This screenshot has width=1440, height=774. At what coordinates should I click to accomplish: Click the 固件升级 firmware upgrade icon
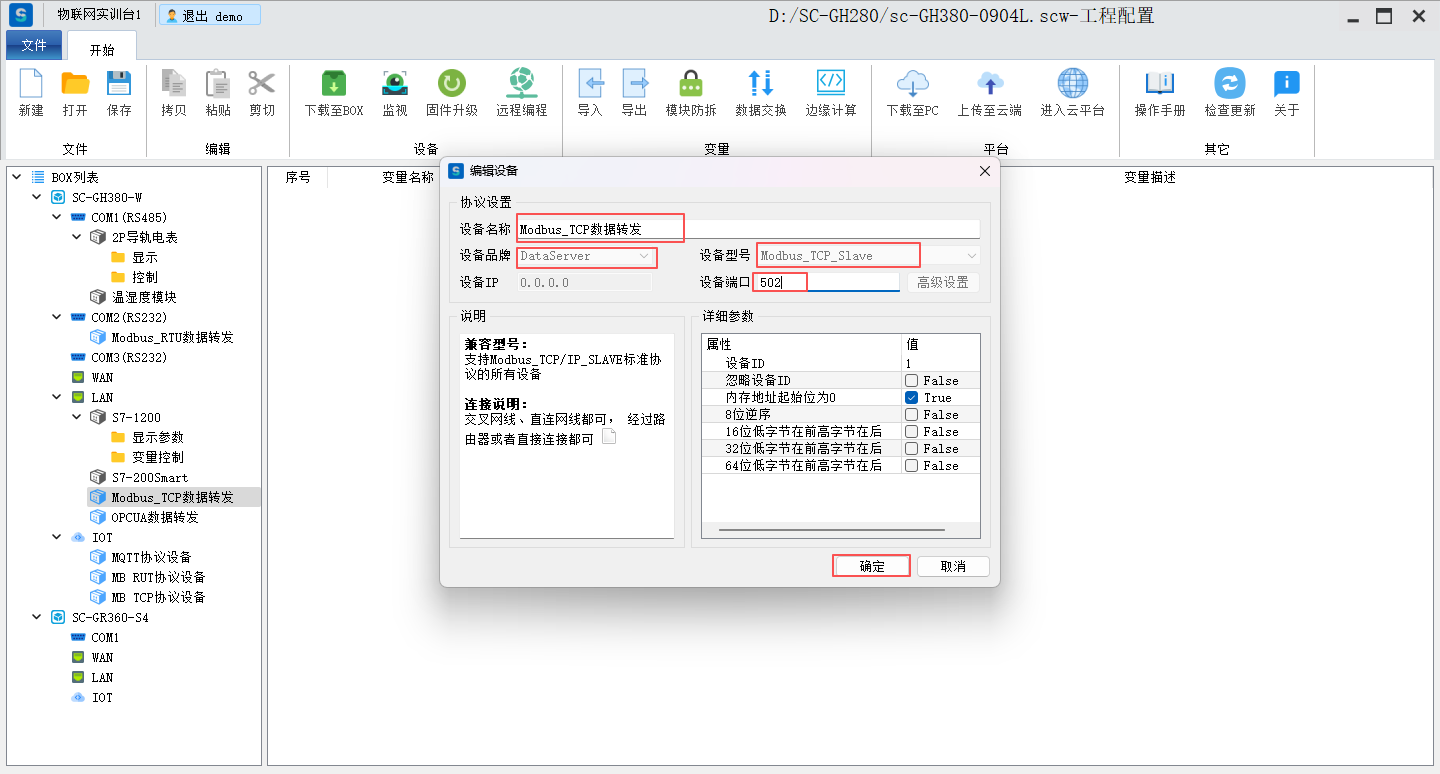click(x=452, y=84)
